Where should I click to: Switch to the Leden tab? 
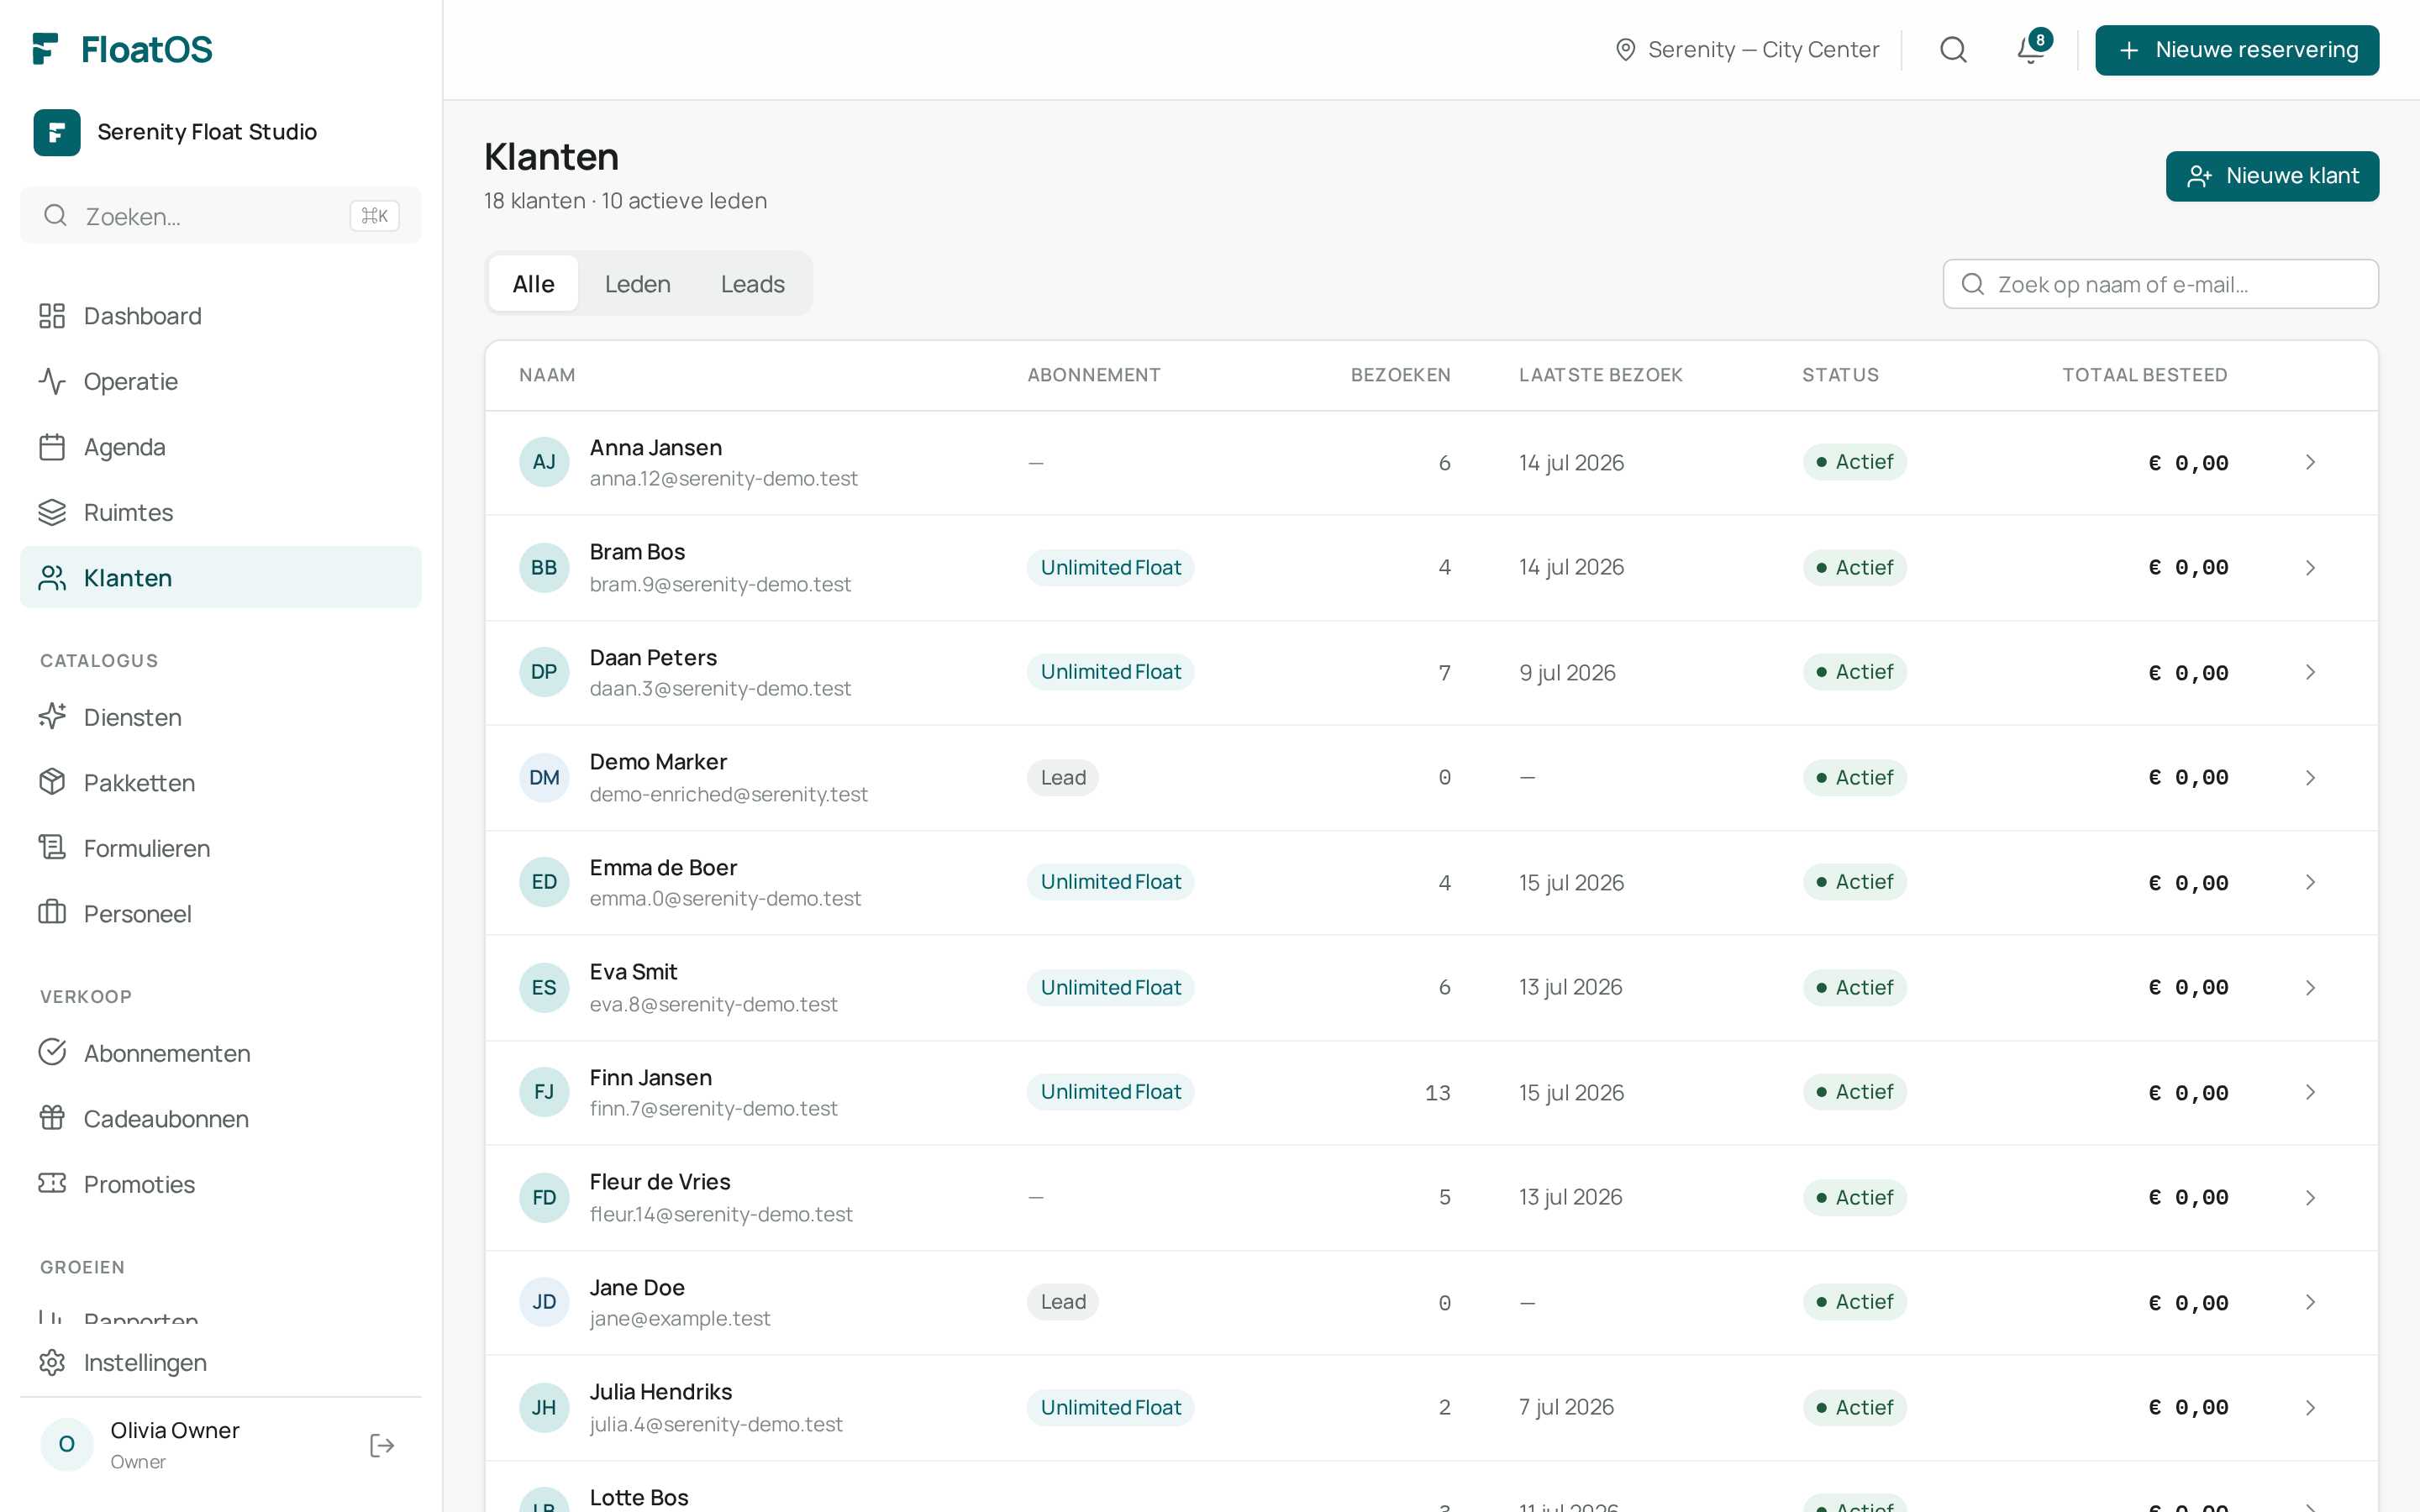[x=638, y=284]
